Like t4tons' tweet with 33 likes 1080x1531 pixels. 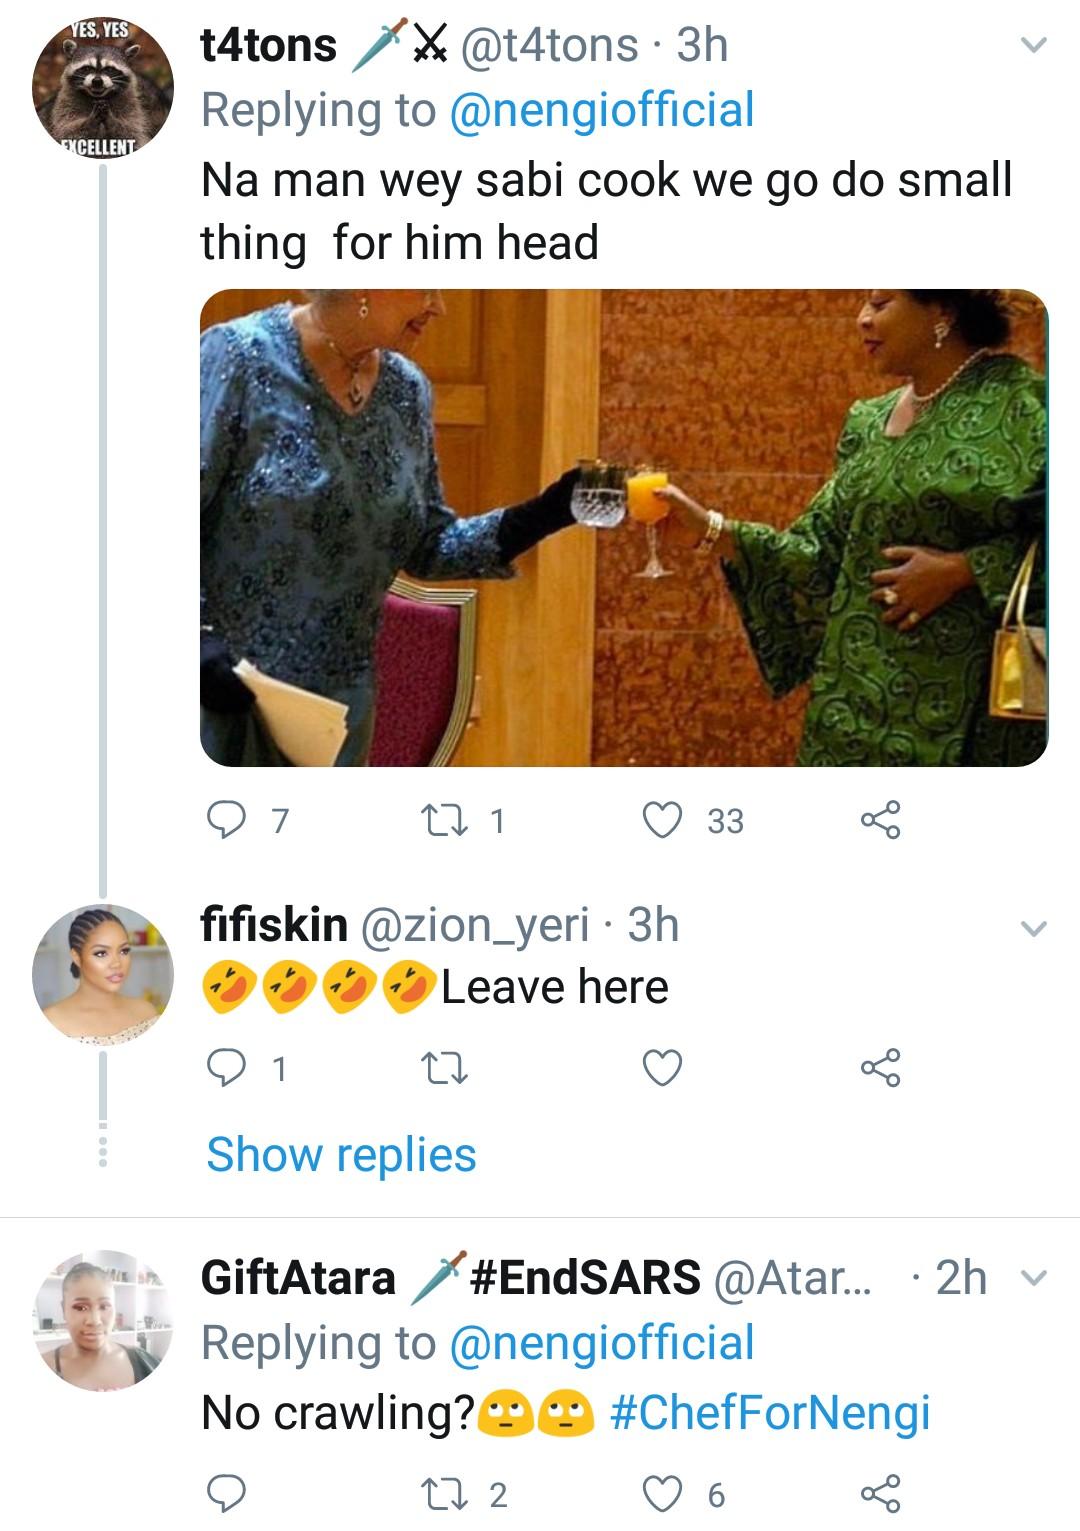pyautogui.click(x=662, y=821)
